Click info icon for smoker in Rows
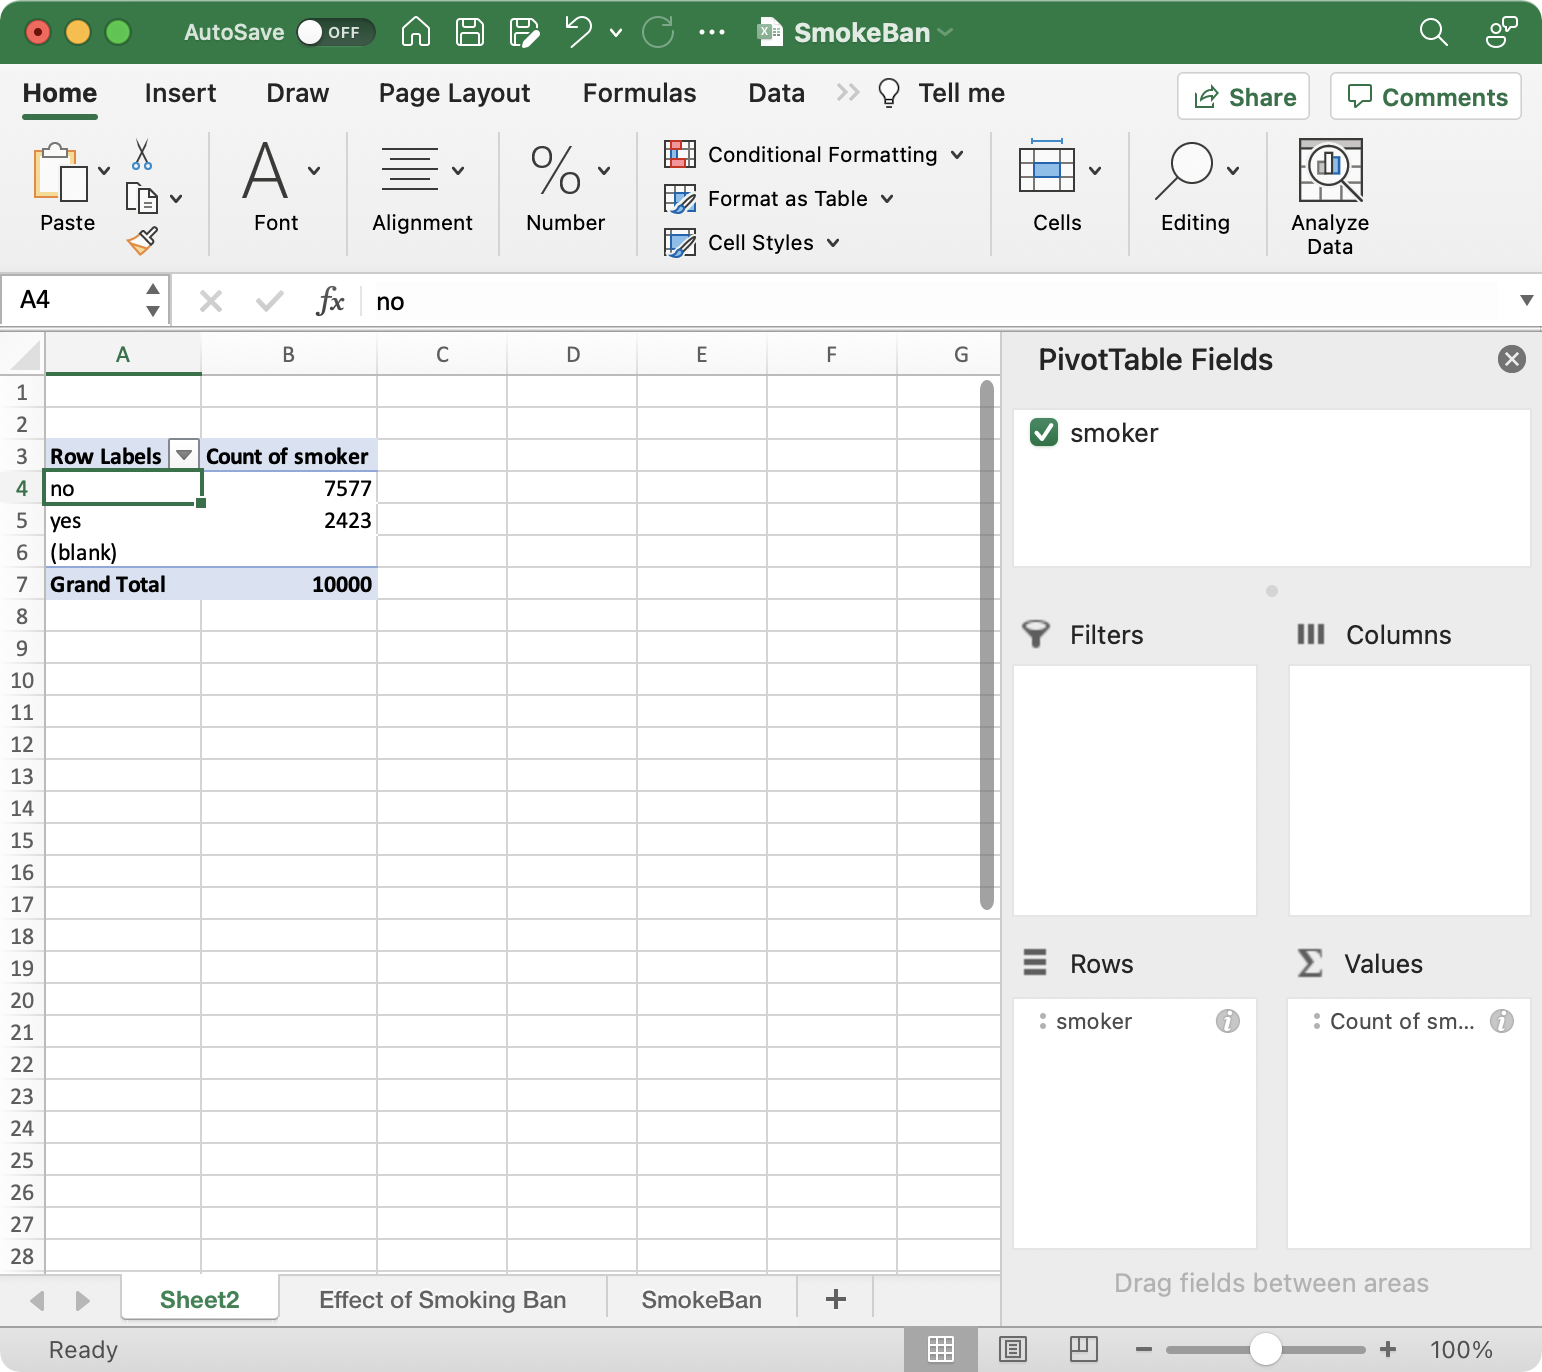Image resolution: width=1542 pixels, height=1372 pixels. pos(1228,1021)
